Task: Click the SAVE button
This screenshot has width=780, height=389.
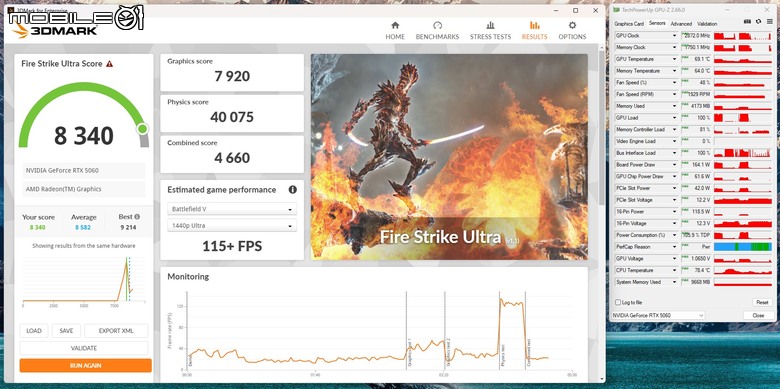Action: click(x=66, y=331)
